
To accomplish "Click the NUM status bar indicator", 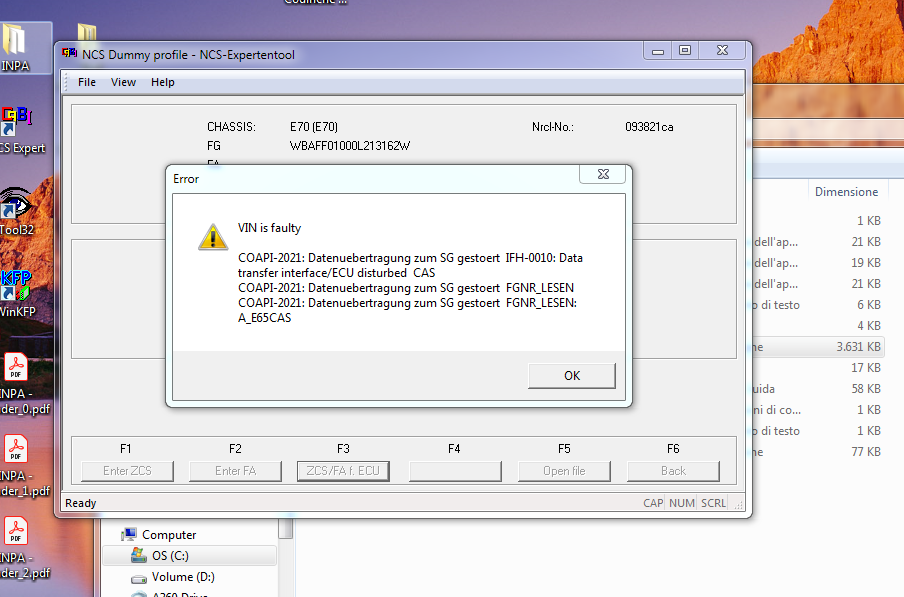I will [x=681, y=503].
